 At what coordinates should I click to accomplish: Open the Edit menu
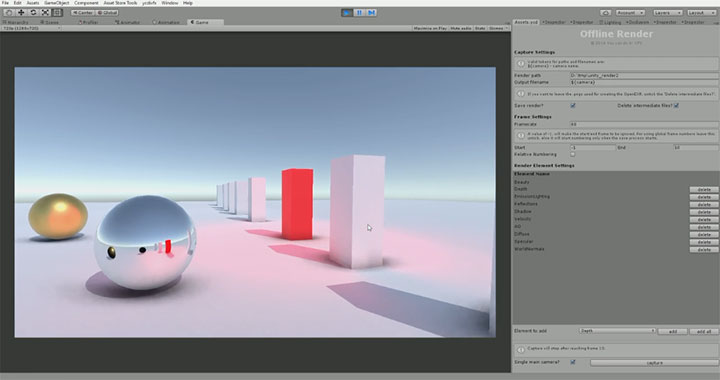(x=17, y=3)
